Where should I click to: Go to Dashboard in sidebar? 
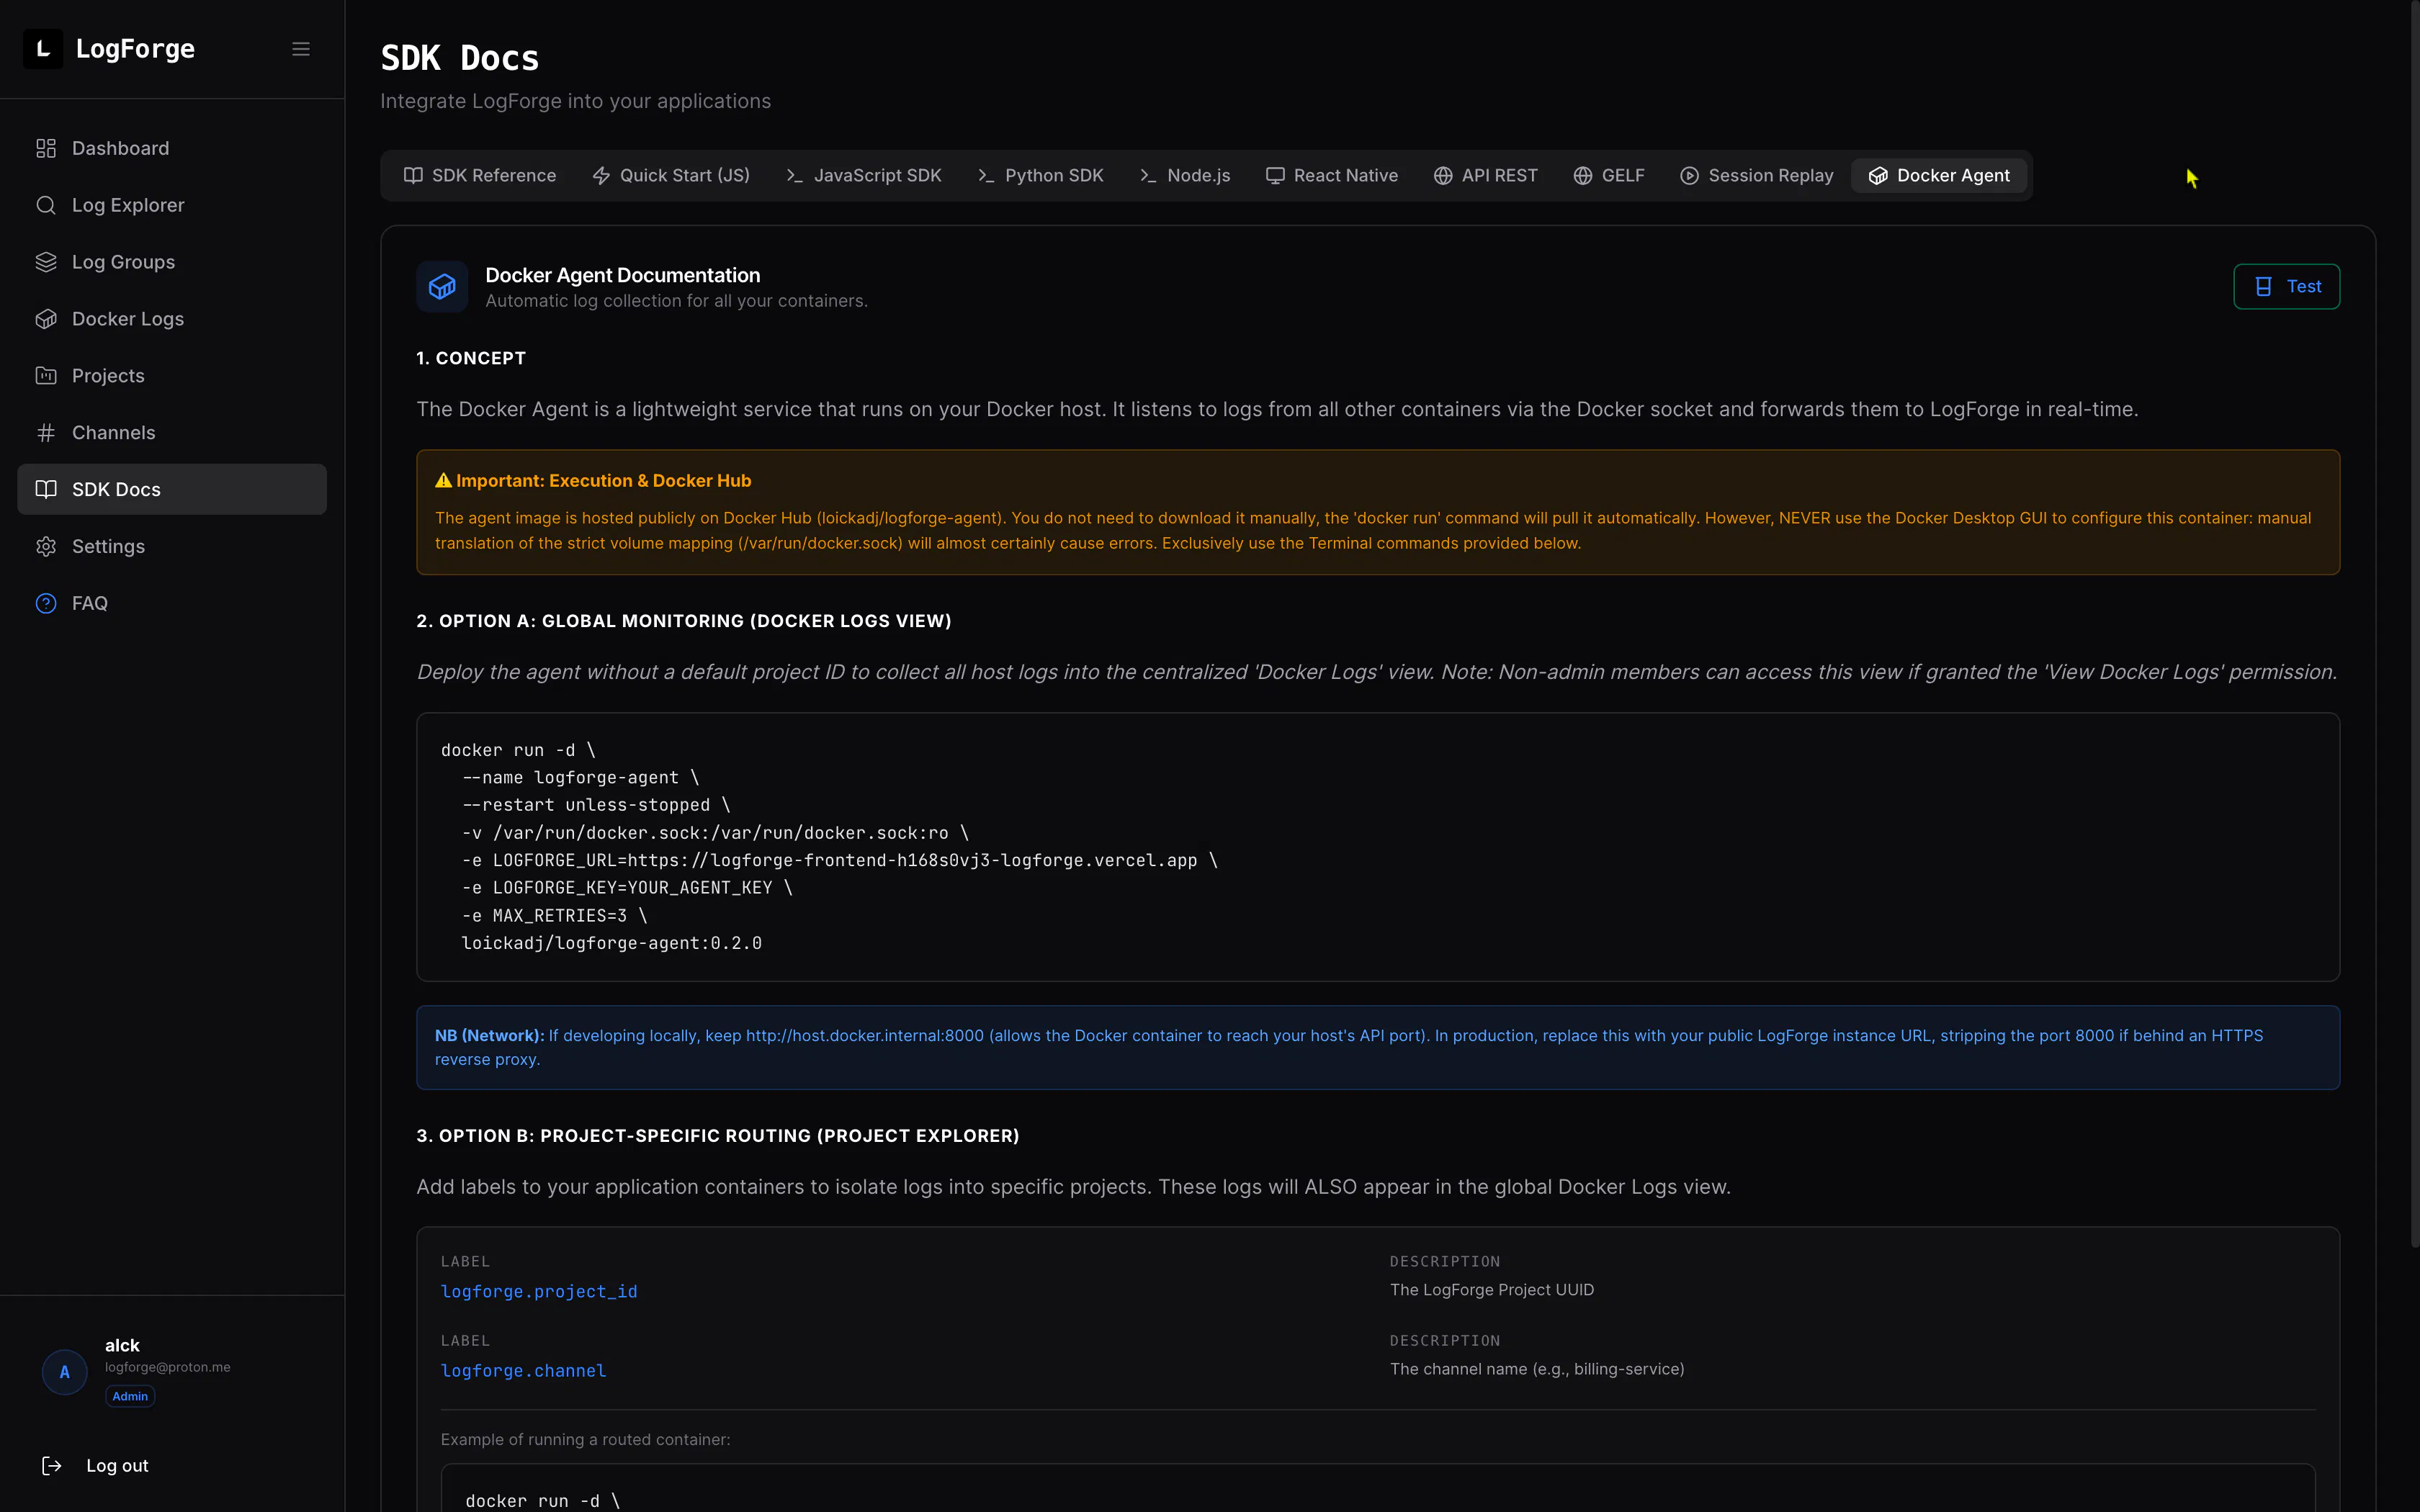(x=172, y=148)
